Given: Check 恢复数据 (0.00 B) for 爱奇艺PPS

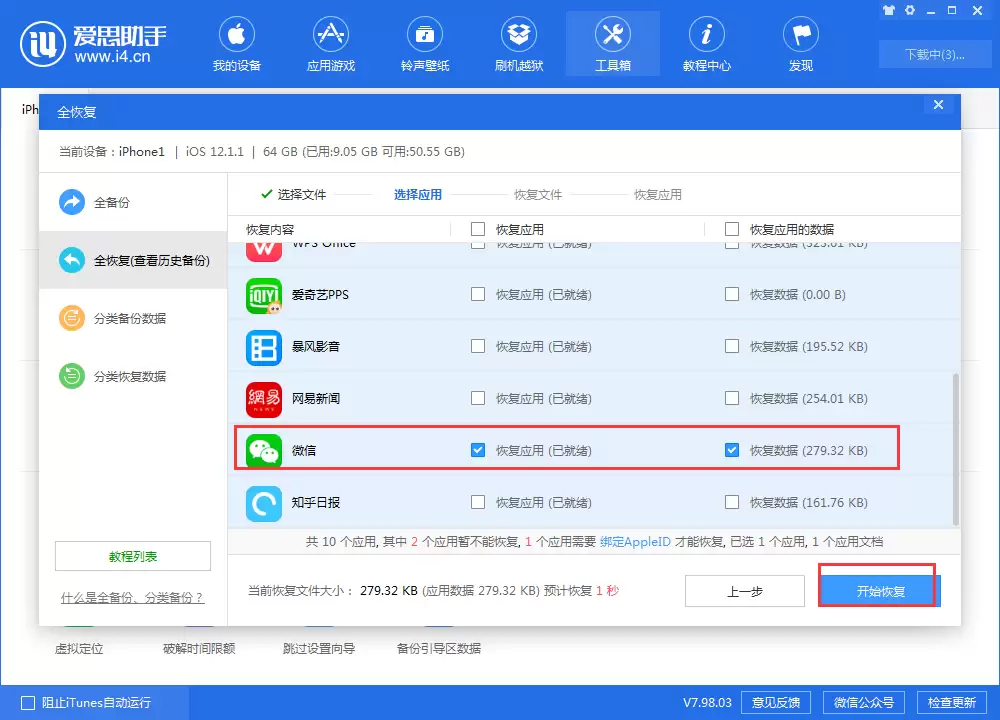Looking at the screenshot, I should click(x=732, y=294).
